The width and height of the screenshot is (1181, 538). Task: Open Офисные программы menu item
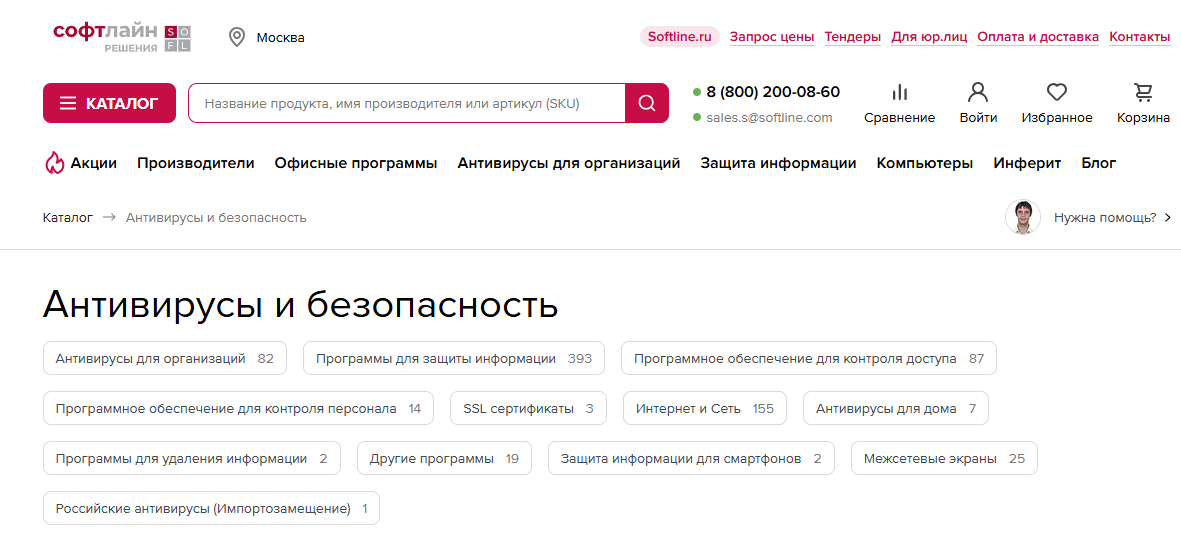[x=356, y=163]
